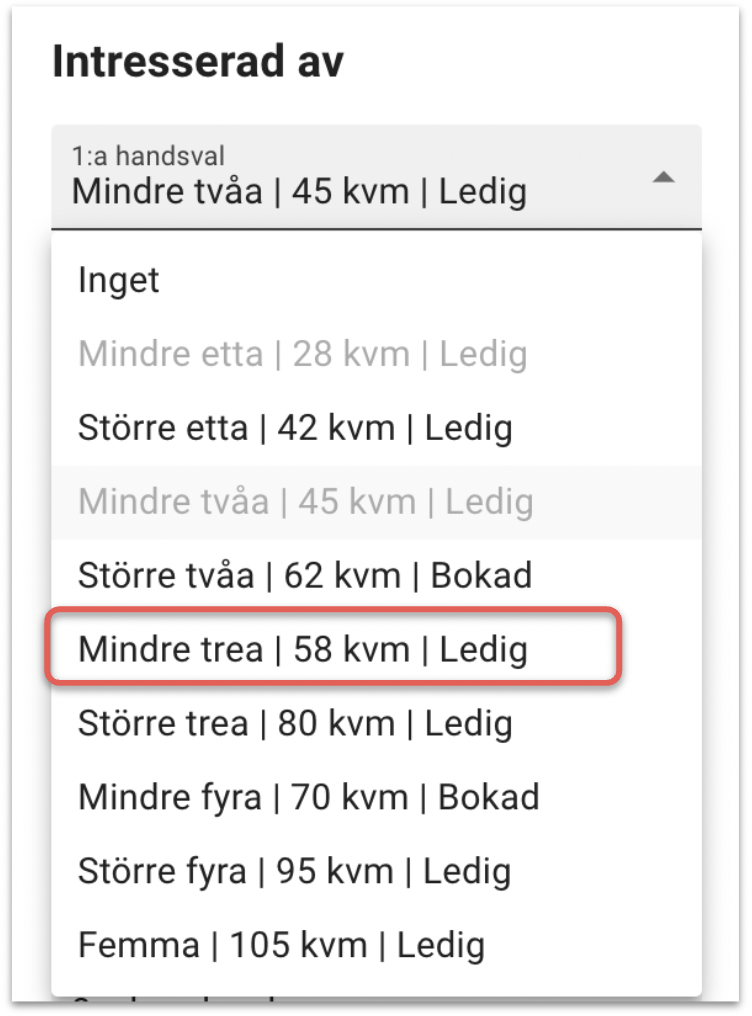The height and width of the screenshot is (1016, 752).
Task: Choose Större trea, 80 kvm, Ledig
Action: (295, 724)
